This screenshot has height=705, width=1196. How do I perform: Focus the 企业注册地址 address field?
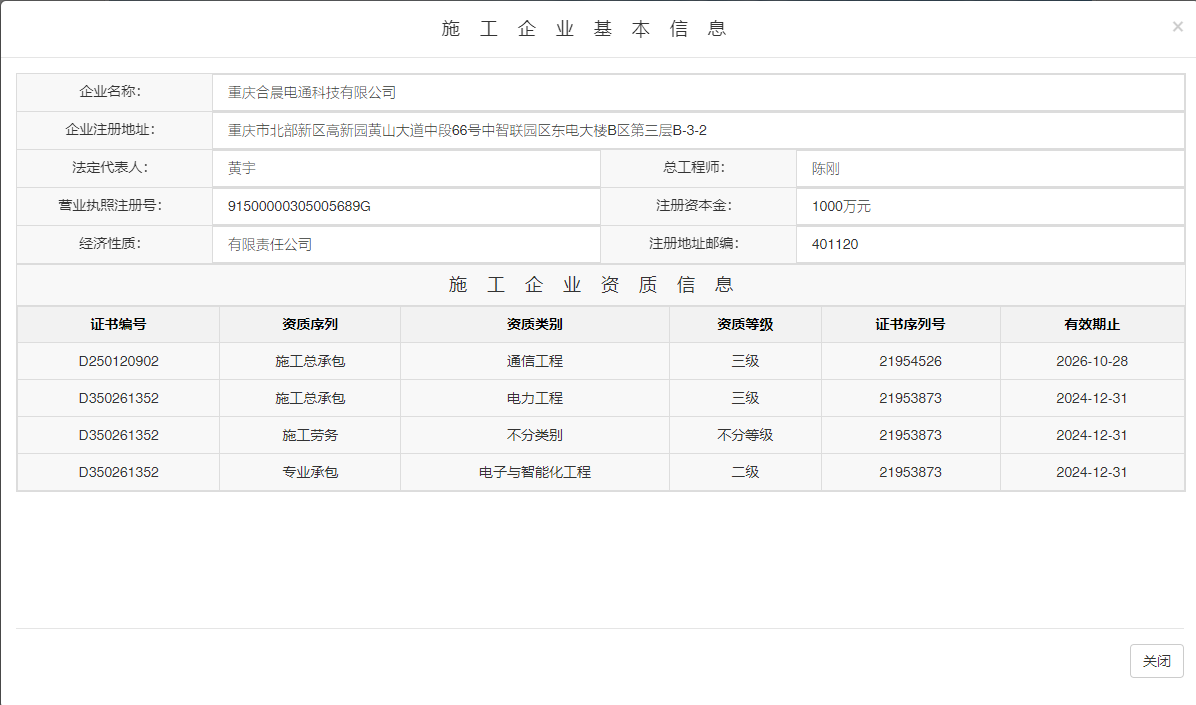[698, 131]
